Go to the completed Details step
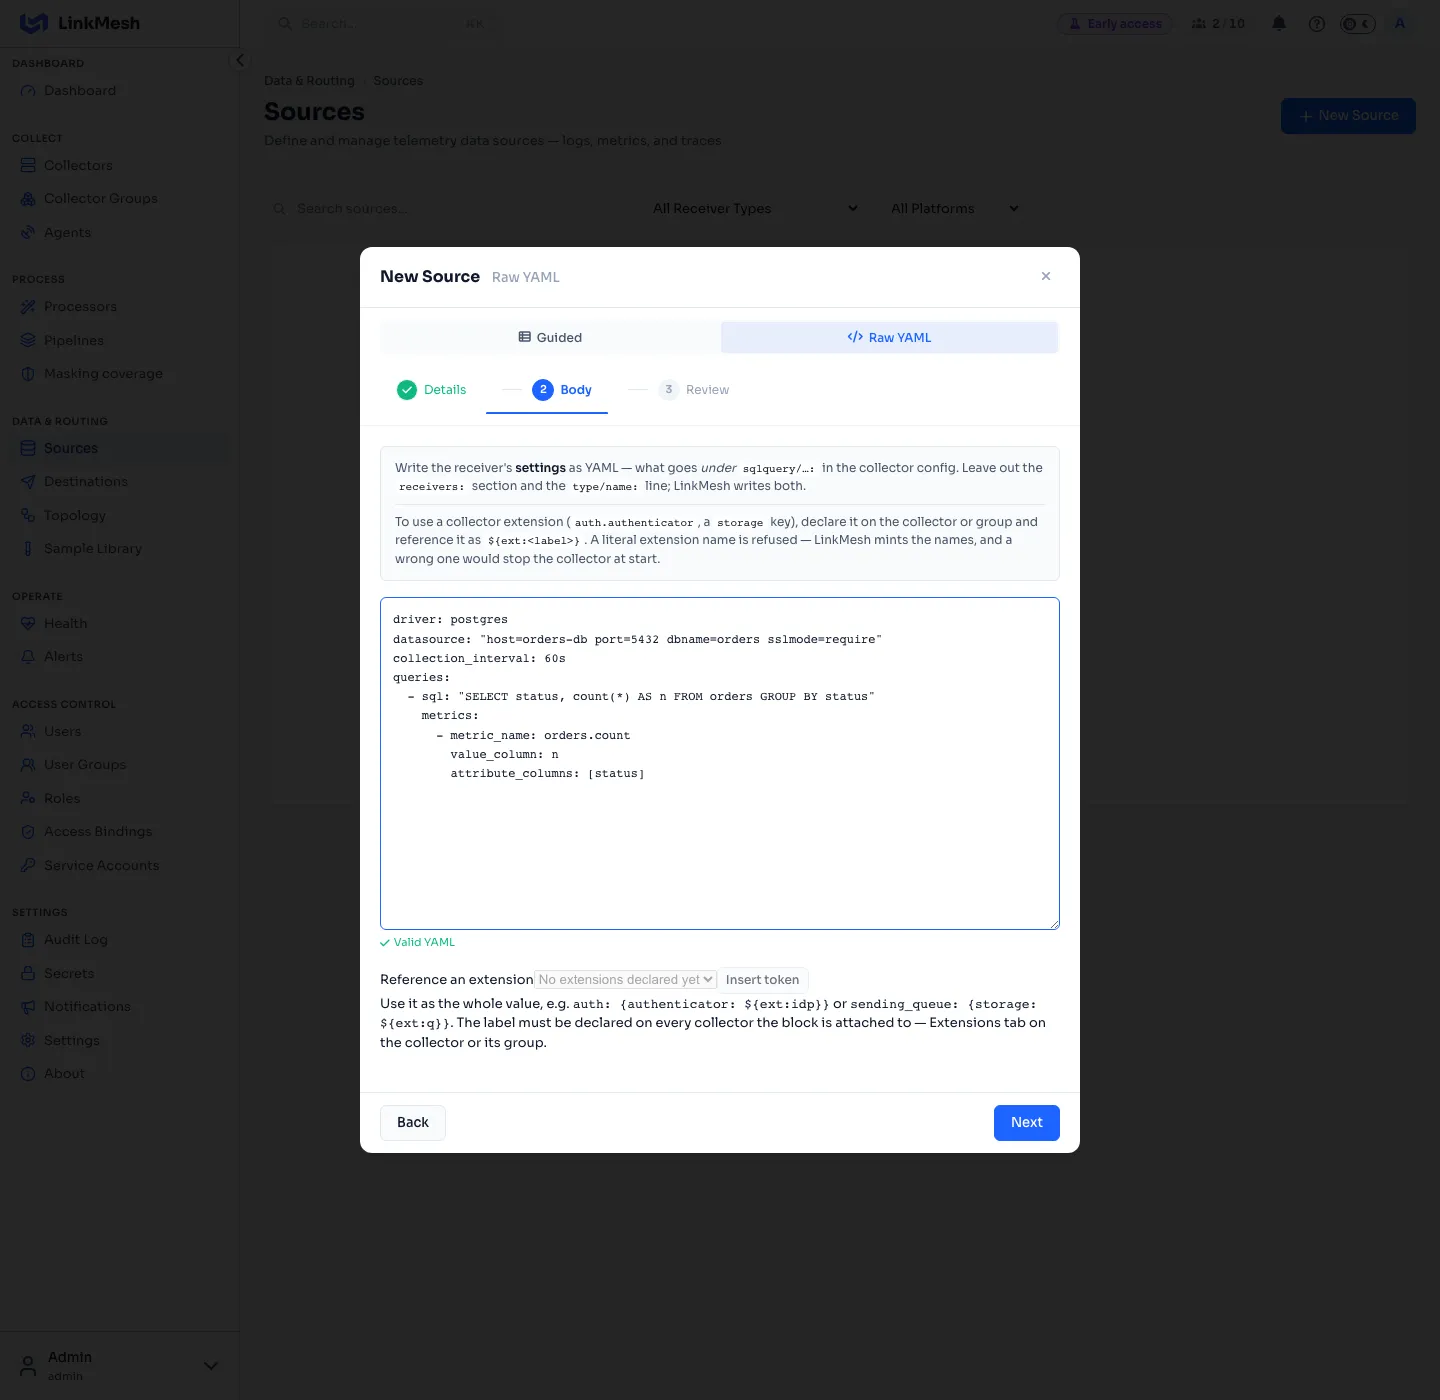Screen dimensions: 1440x1400 431,390
